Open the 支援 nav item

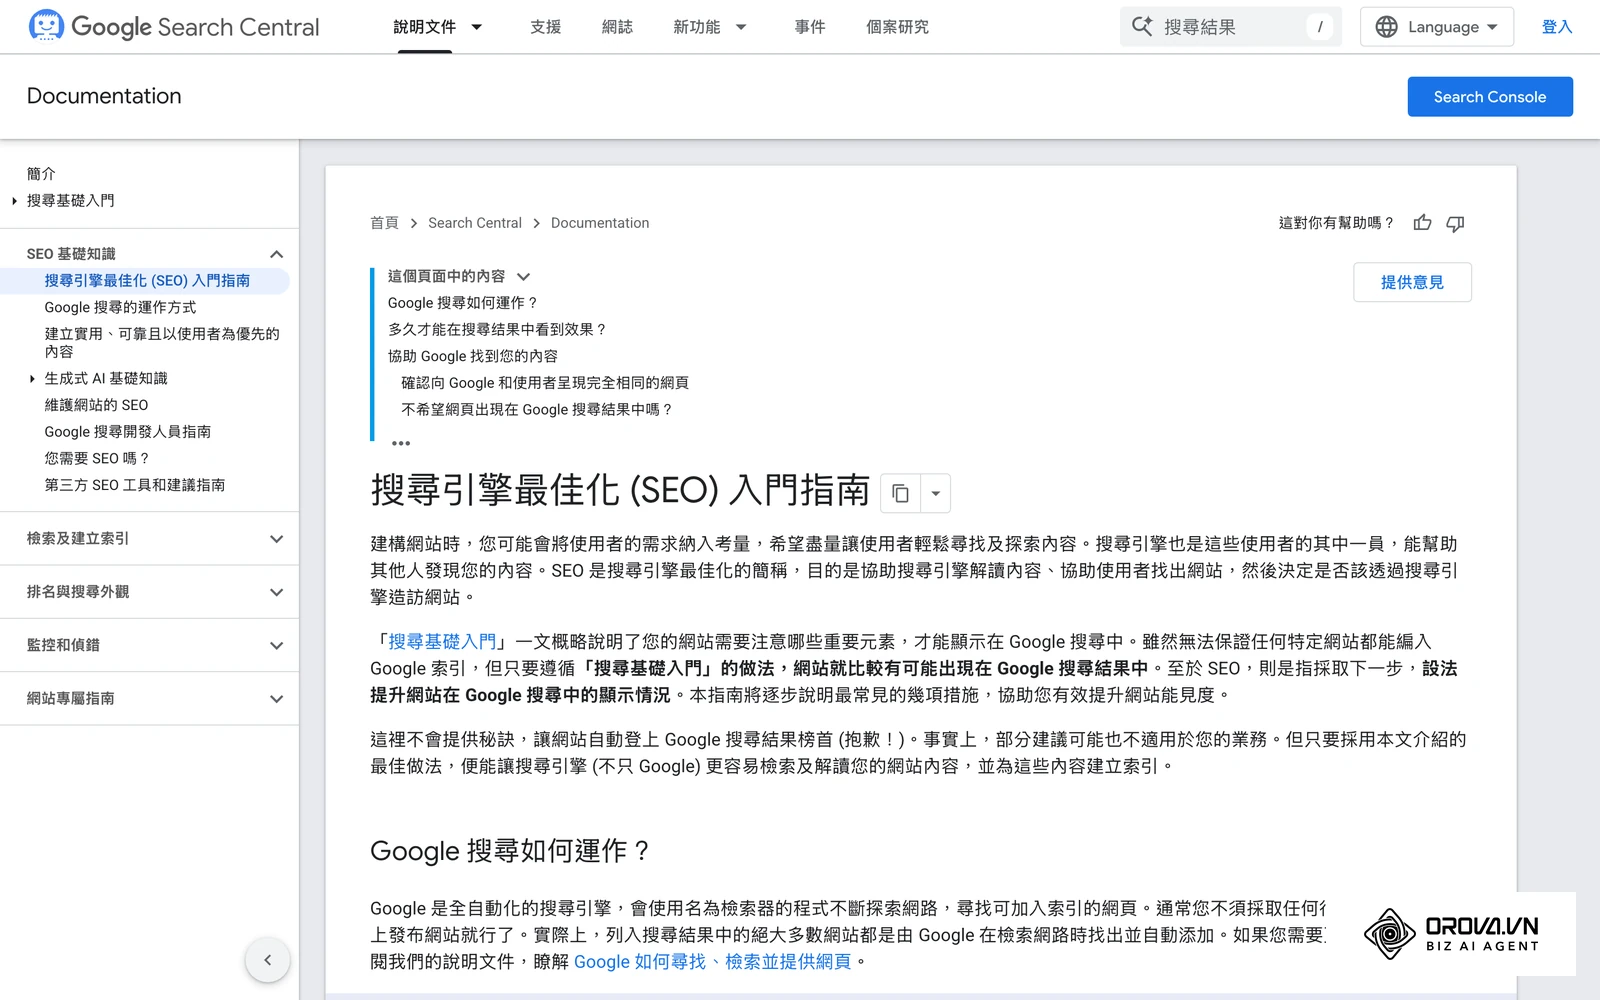click(545, 27)
